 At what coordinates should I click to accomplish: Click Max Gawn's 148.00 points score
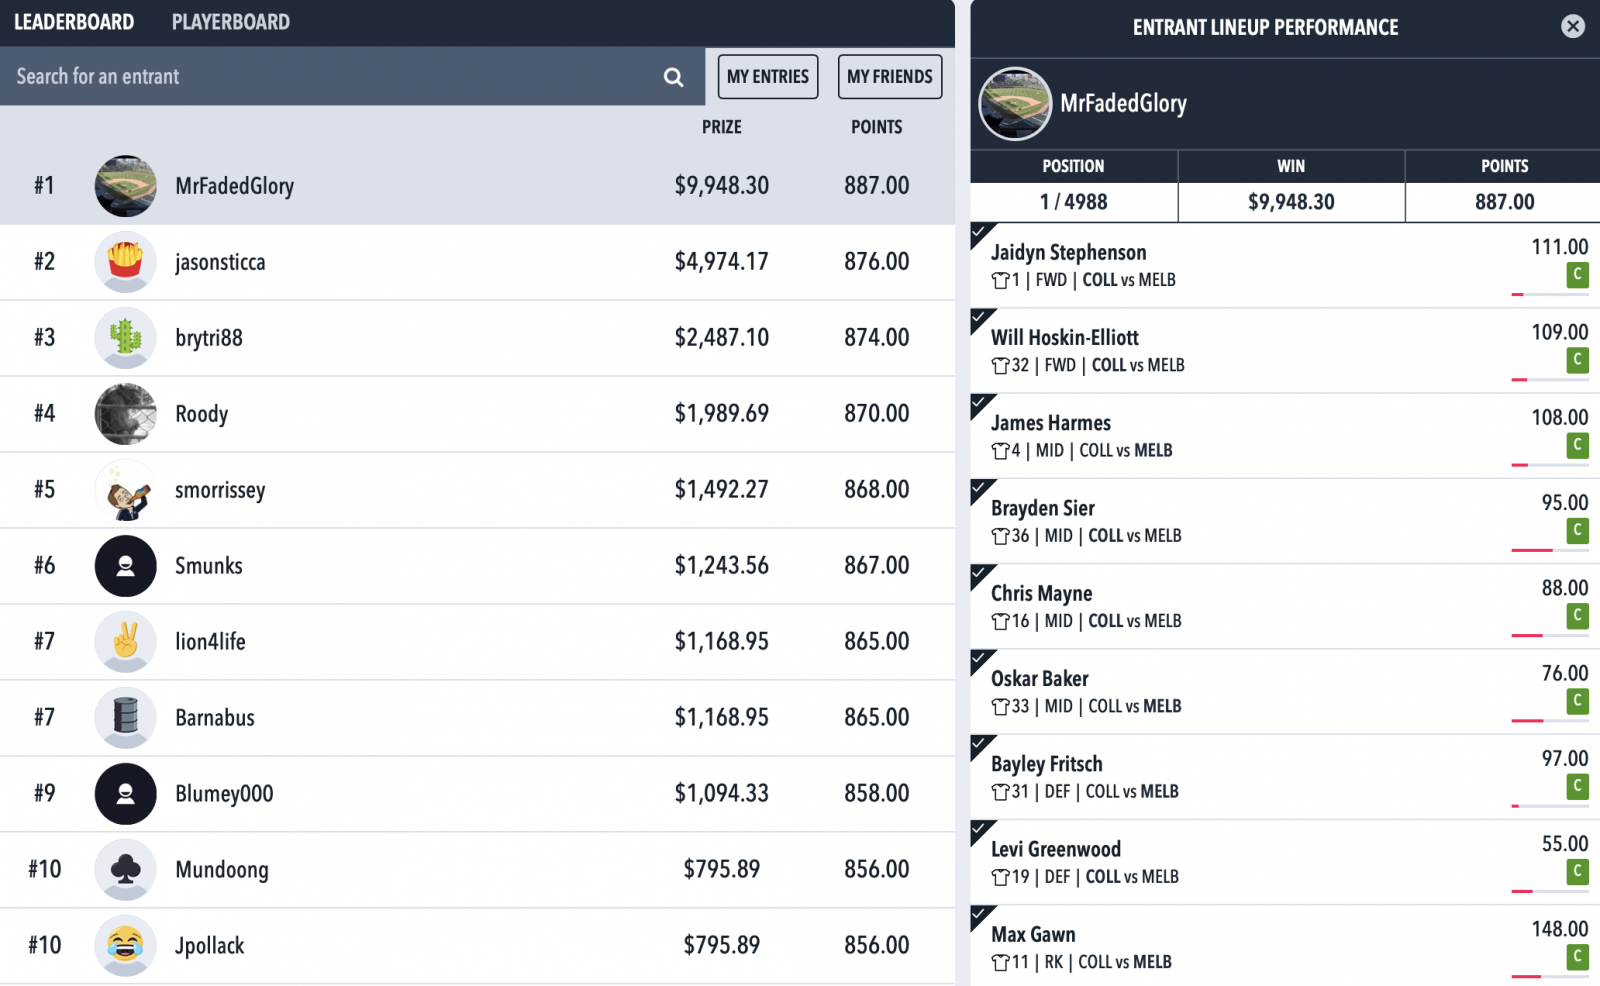(x=1560, y=929)
